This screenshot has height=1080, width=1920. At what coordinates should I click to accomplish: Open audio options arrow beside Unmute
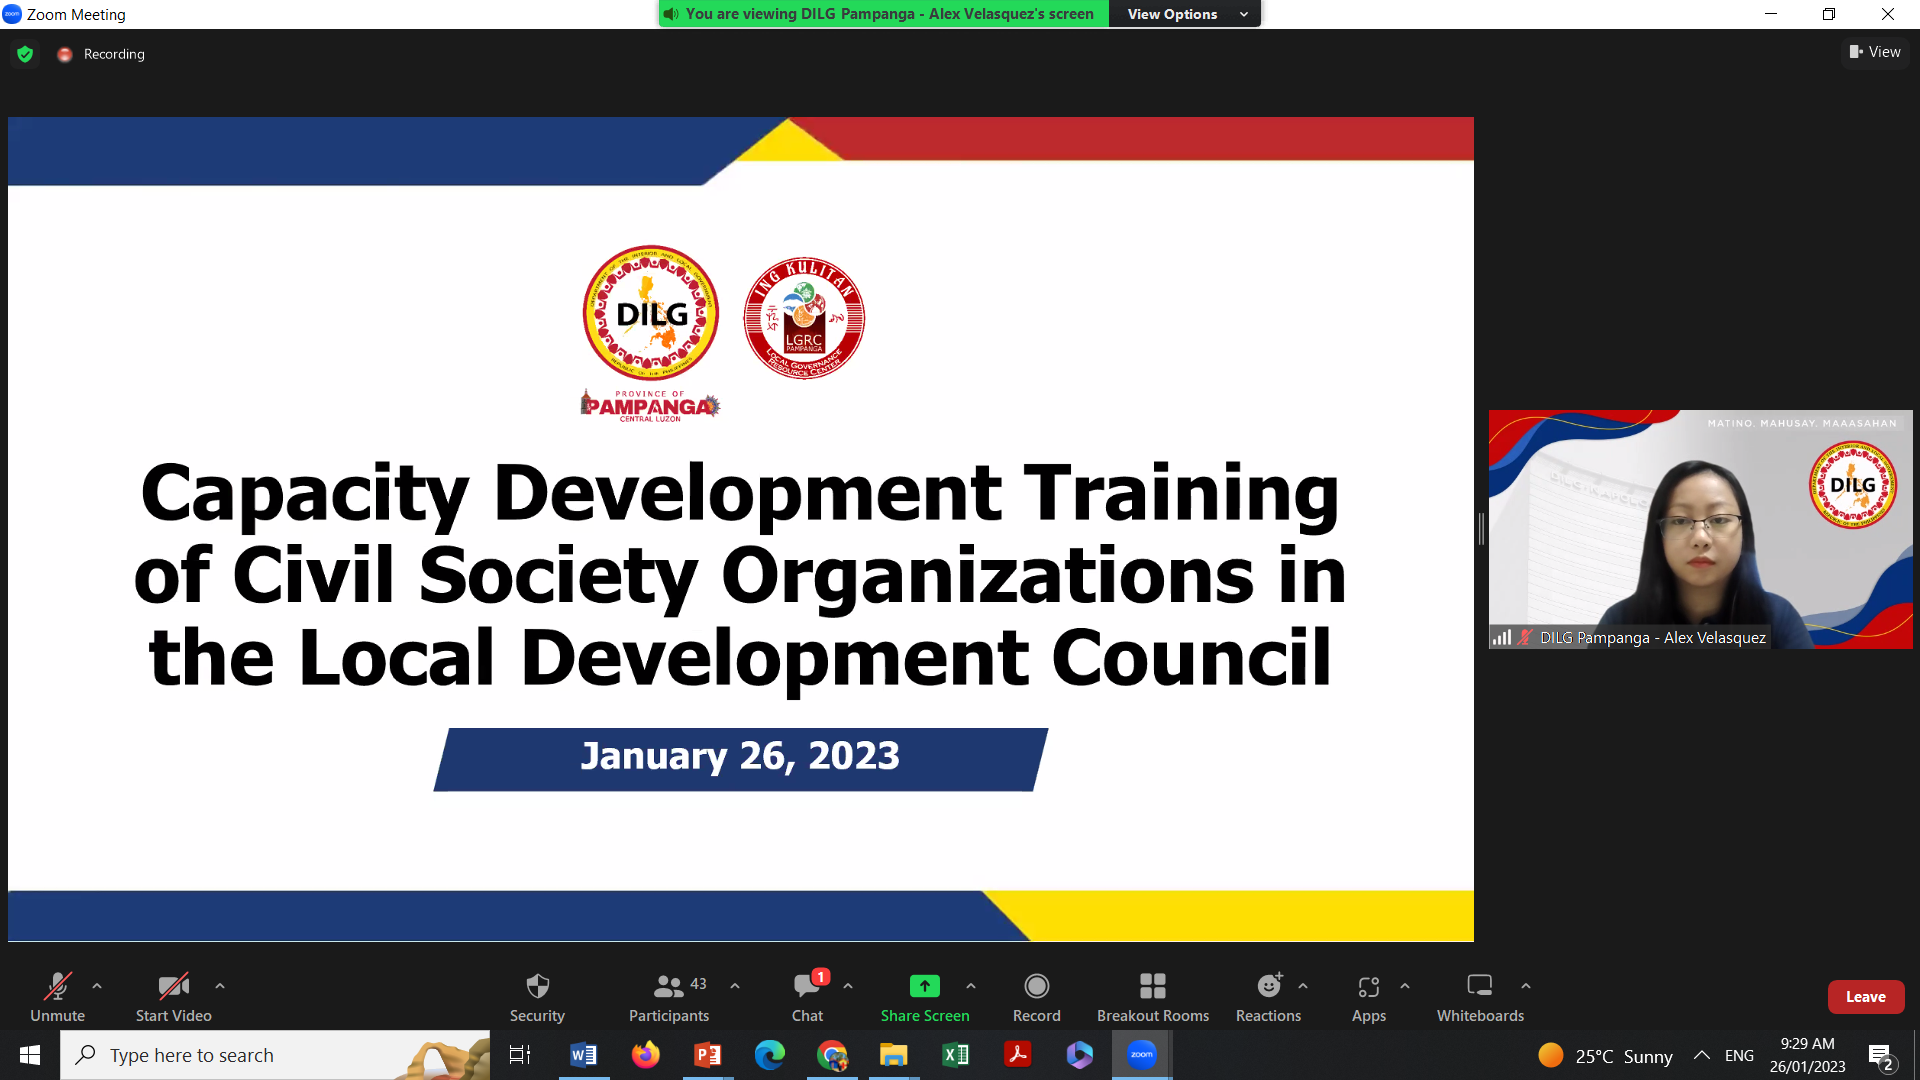coord(97,986)
